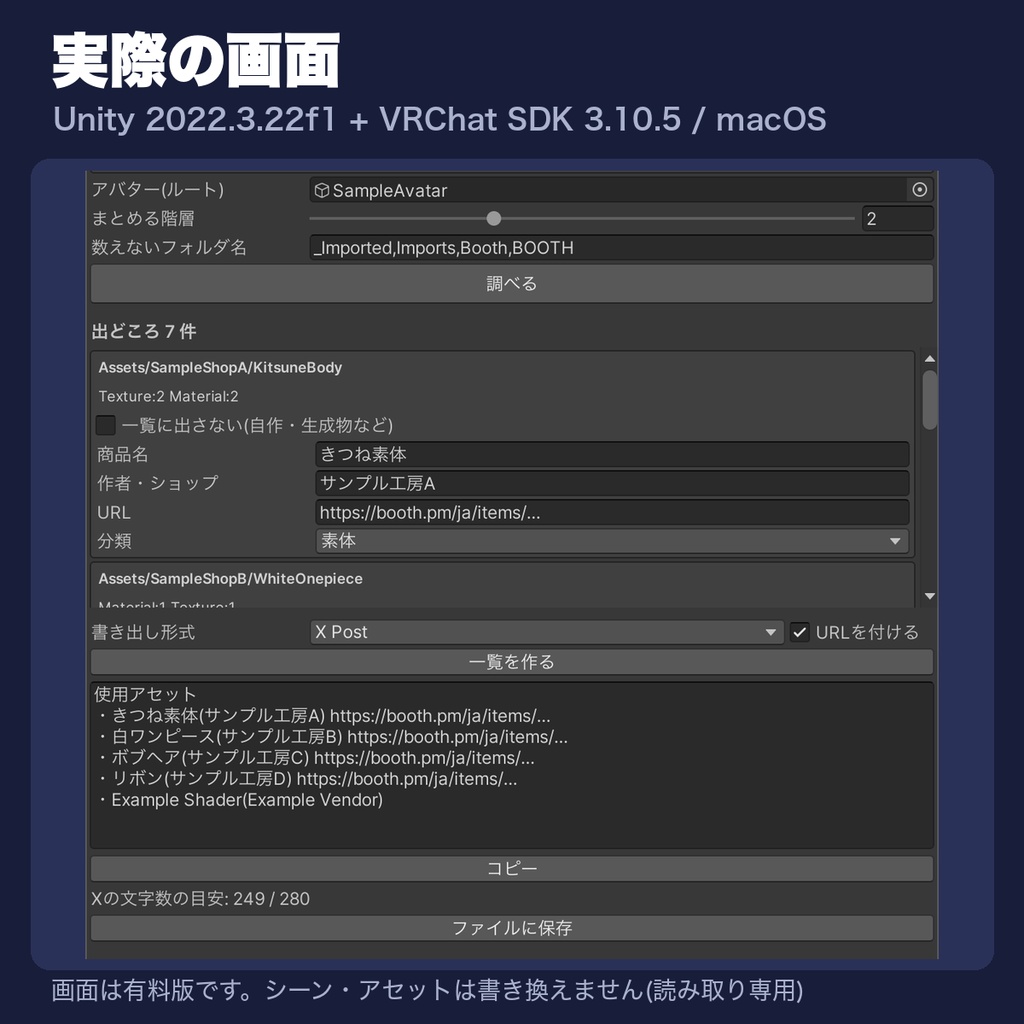Viewport: 1024px width, 1024px height.
Task: Click the まとめる階層 value field showing 2
Action: pyautogui.click(x=897, y=219)
